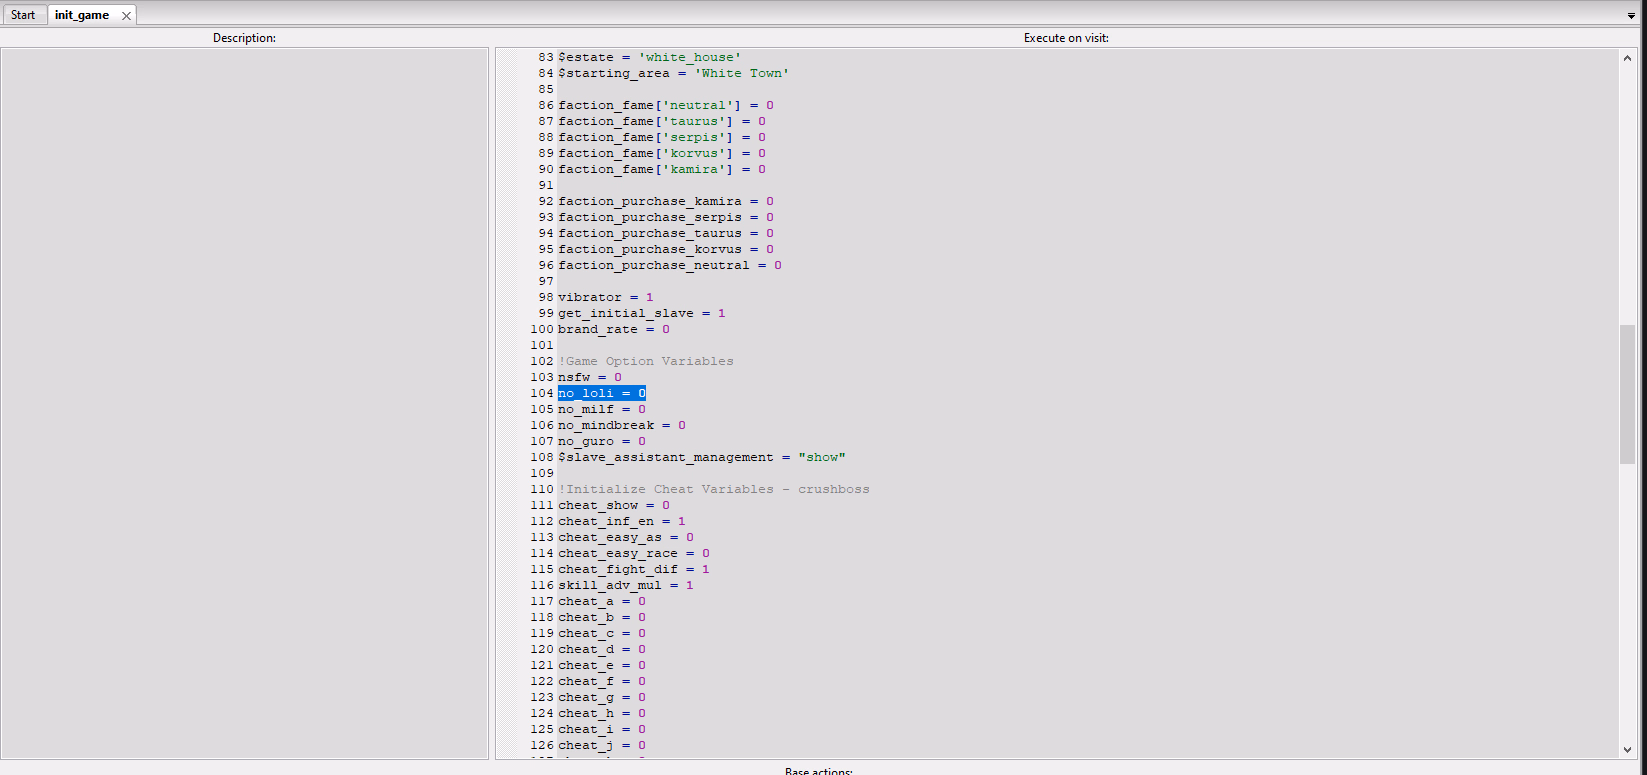Click the skill_adv_mul = 1 line

pos(625,585)
